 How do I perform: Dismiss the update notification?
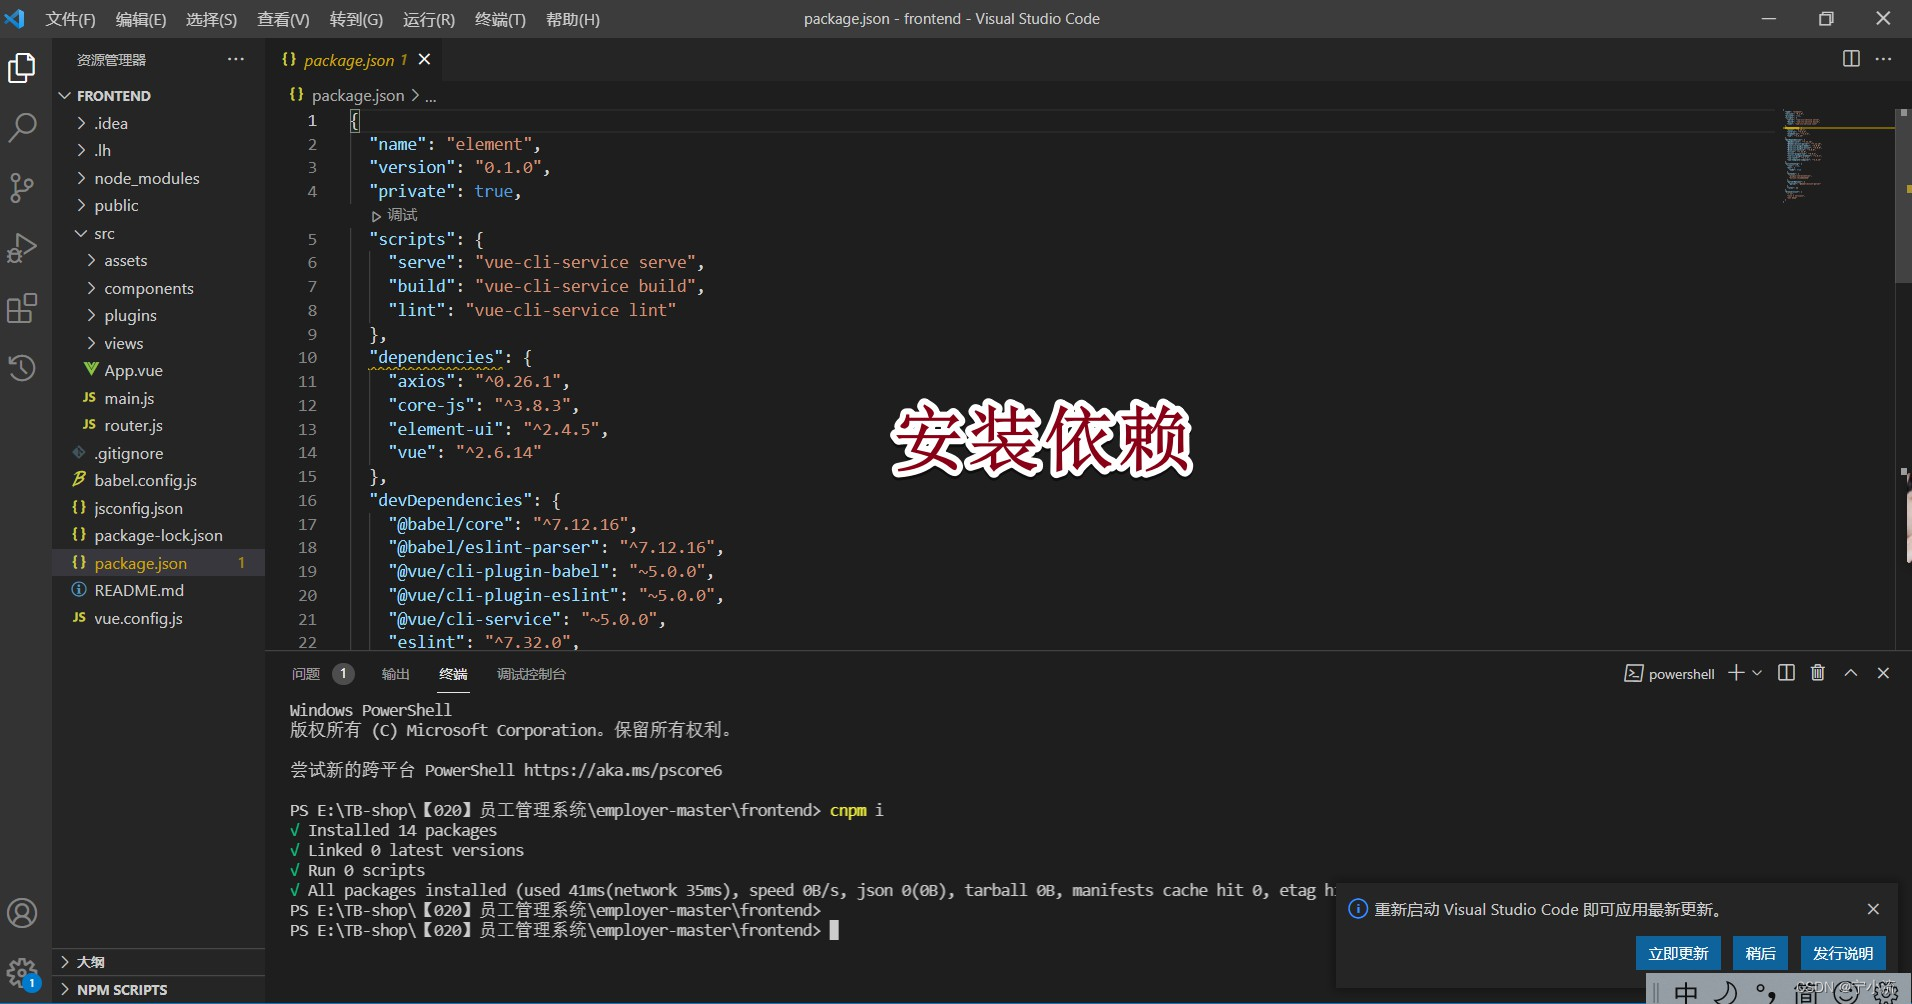[x=1873, y=909]
